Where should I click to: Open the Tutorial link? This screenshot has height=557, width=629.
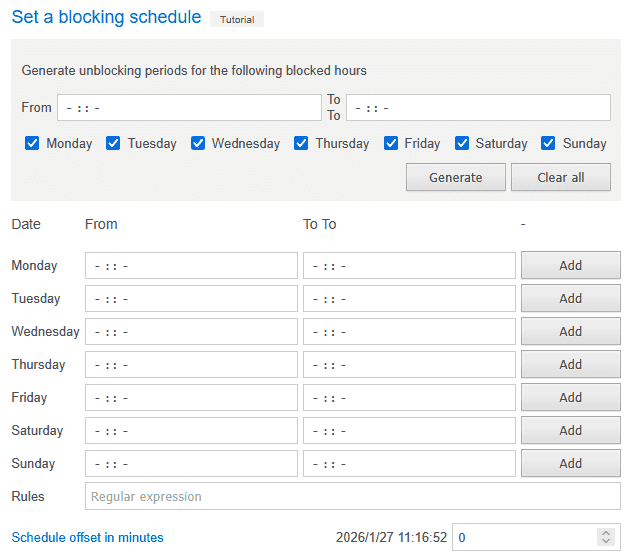click(237, 19)
